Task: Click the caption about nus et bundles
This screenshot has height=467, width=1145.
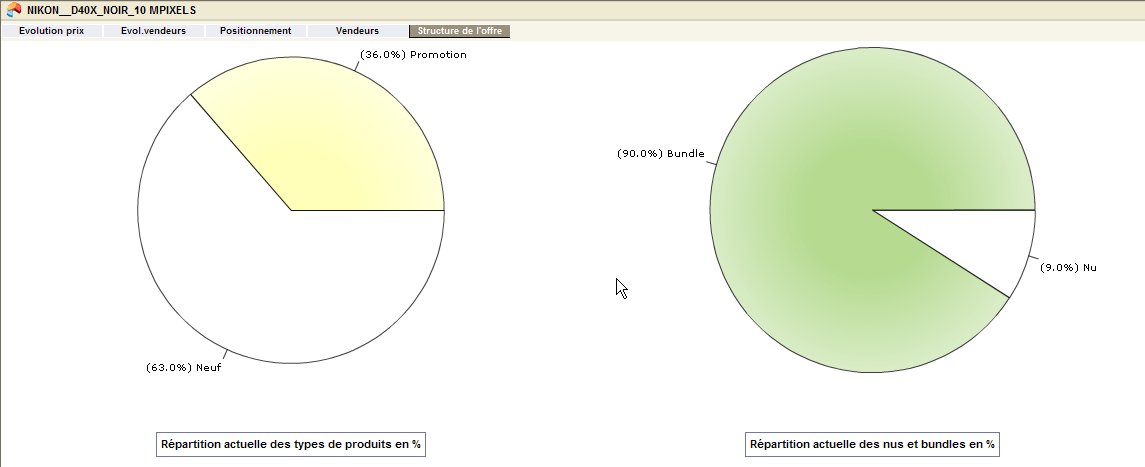Action: pyautogui.click(x=873, y=444)
